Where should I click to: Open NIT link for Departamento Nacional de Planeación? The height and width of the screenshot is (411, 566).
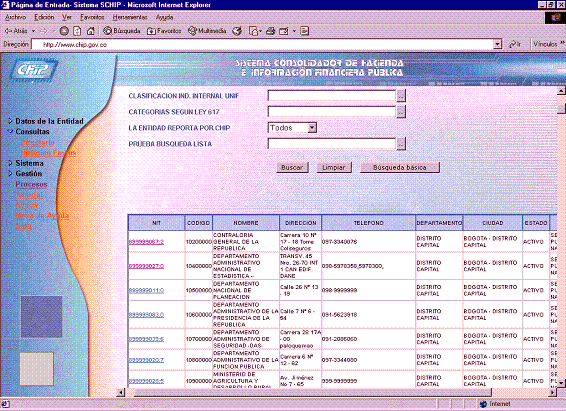(146, 290)
